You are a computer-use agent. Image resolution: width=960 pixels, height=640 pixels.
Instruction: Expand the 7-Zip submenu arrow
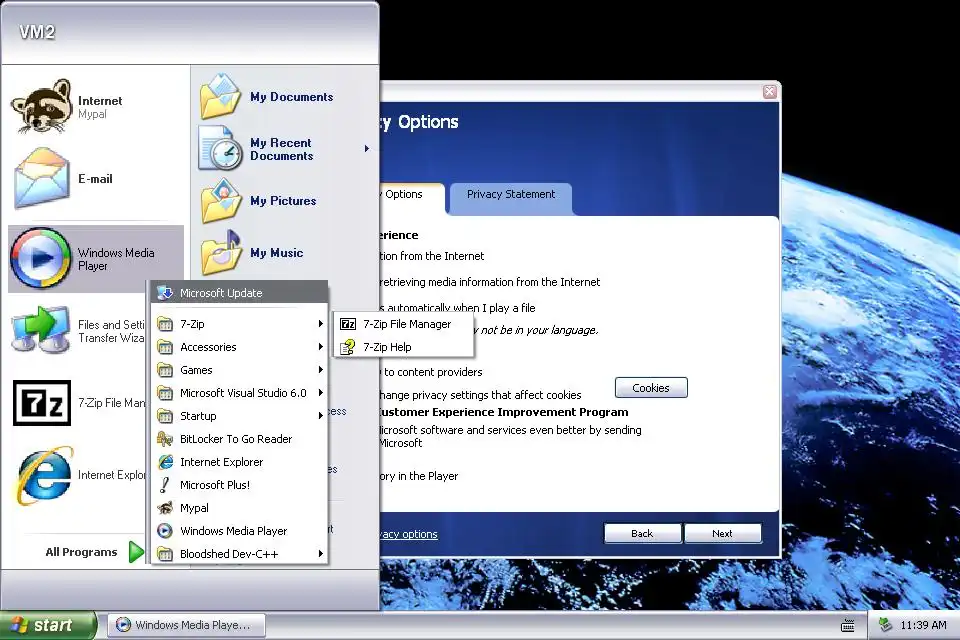click(320, 324)
